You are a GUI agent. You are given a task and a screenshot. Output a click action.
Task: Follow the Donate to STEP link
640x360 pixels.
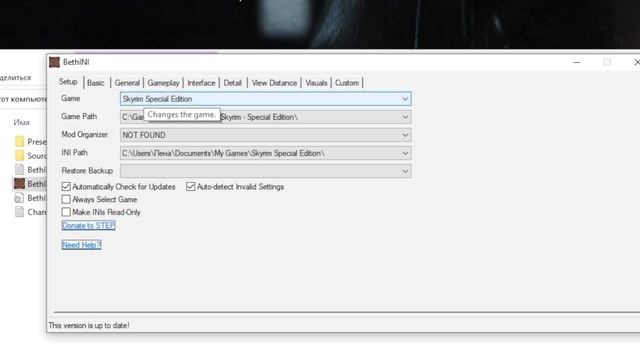[x=88, y=225]
